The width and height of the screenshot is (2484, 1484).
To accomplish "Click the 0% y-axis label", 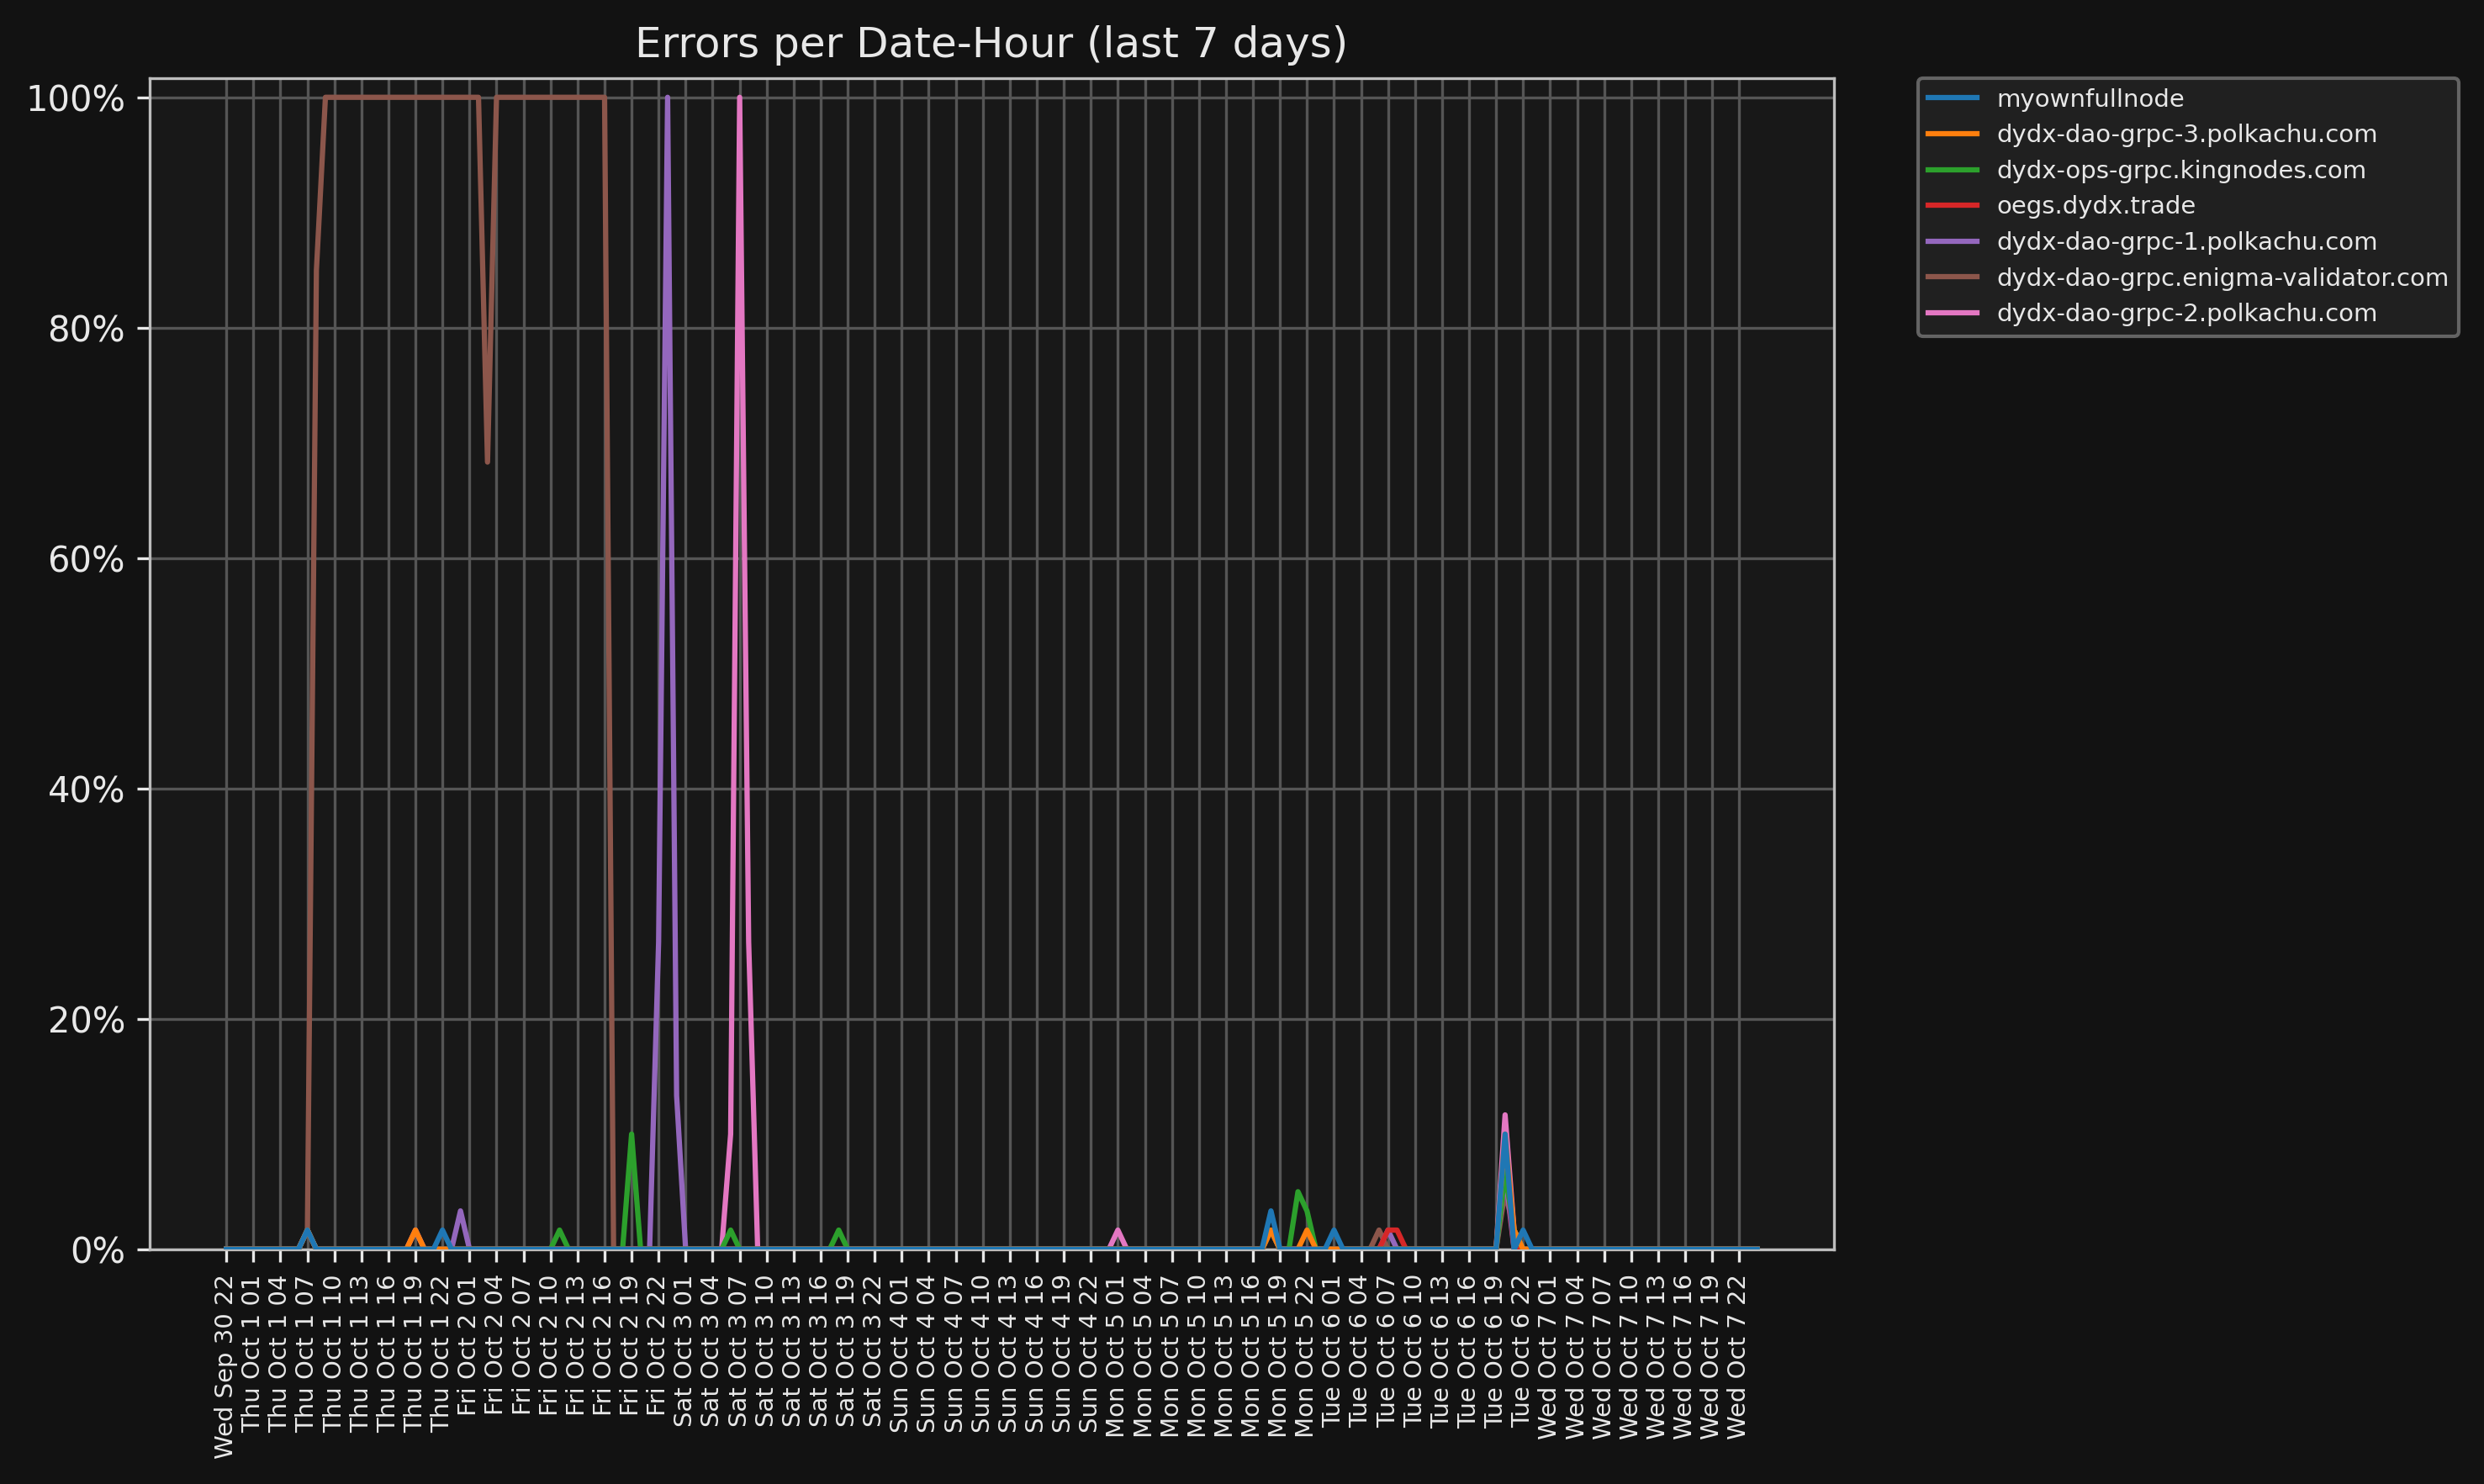I will click(x=98, y=1251).
